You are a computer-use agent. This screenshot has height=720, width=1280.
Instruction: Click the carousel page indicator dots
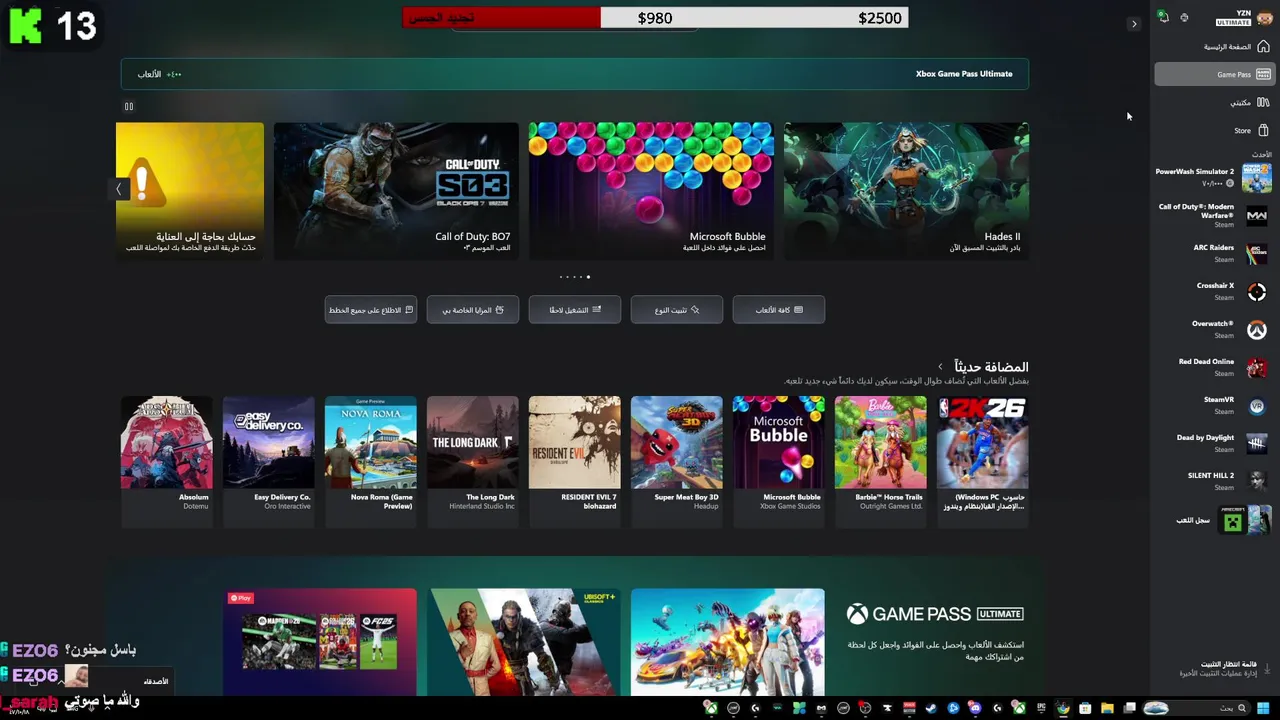pyautogui.click(x=575, y=277)
